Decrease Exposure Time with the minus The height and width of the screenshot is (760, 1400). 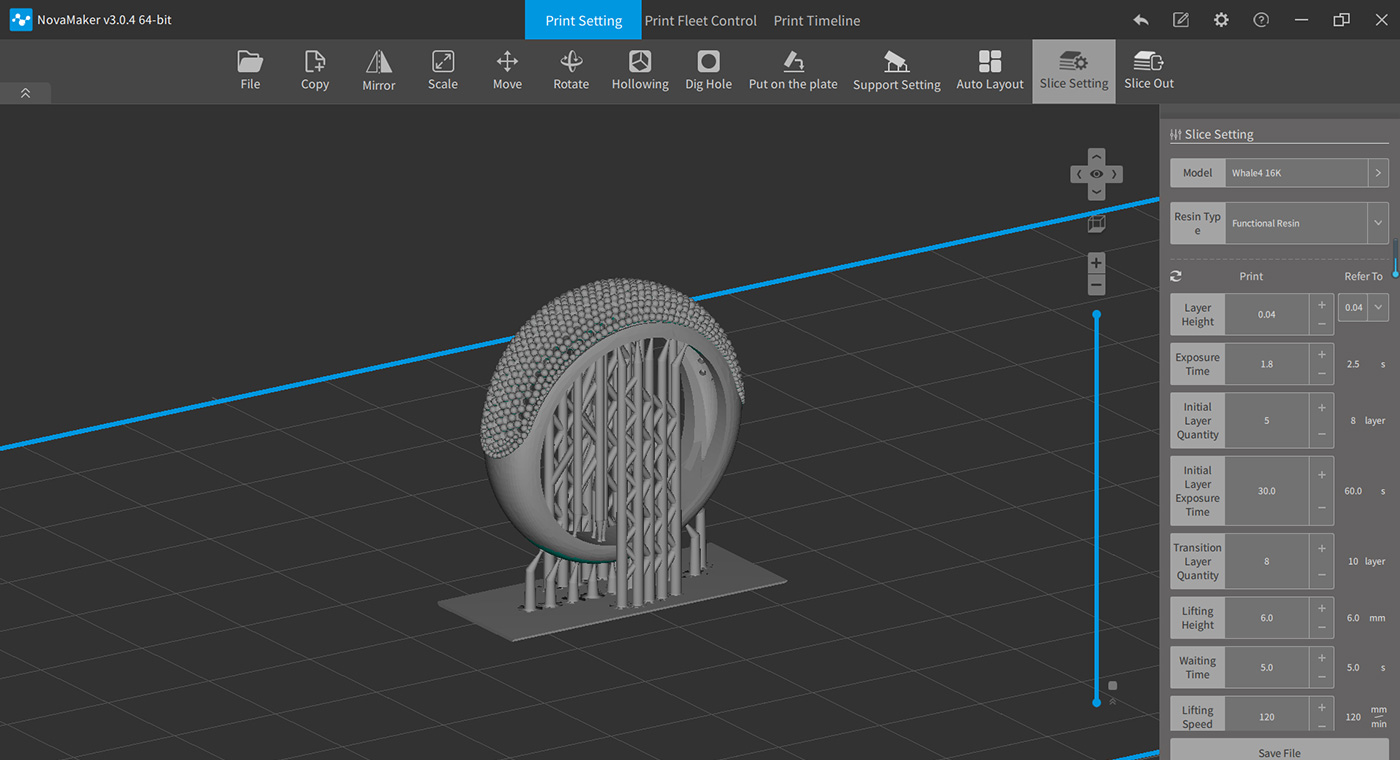coord(1322,374)
